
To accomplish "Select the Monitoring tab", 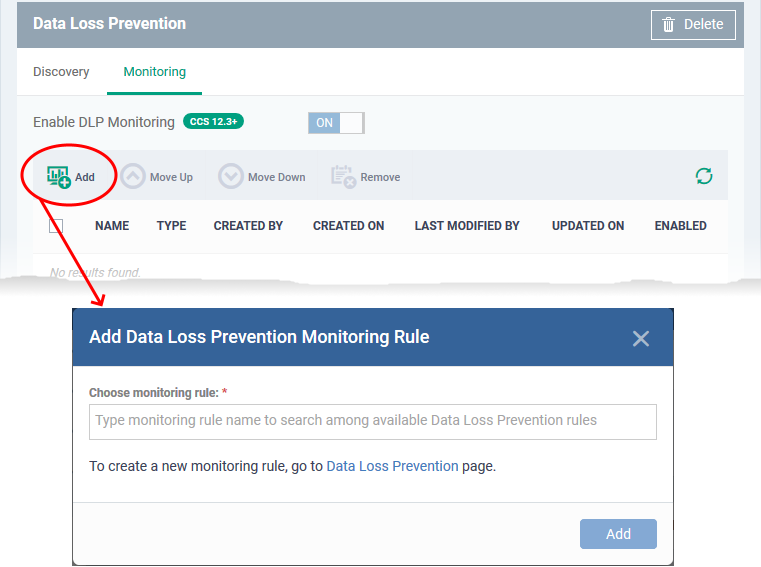I will coord(154,72).
